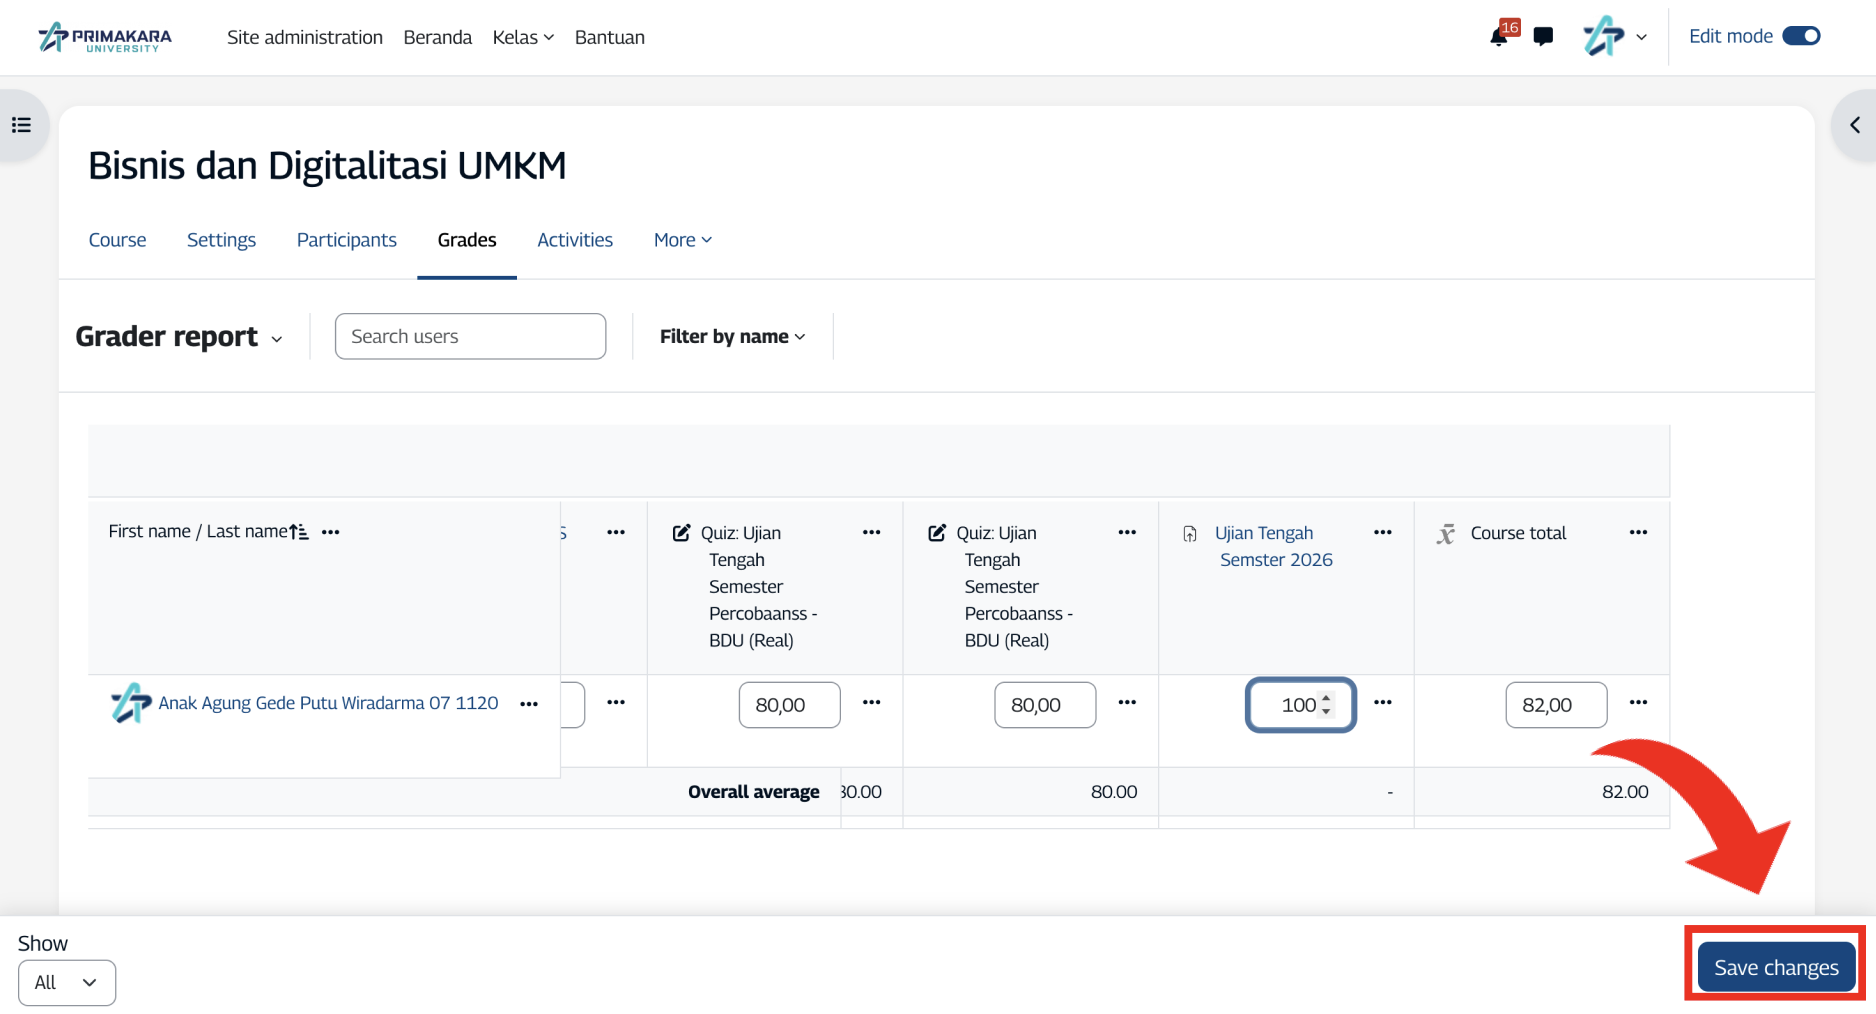Open cell actions next to second 80,00 grade
This screenshot has height=1014, width=1876.
pos(1127,702)
